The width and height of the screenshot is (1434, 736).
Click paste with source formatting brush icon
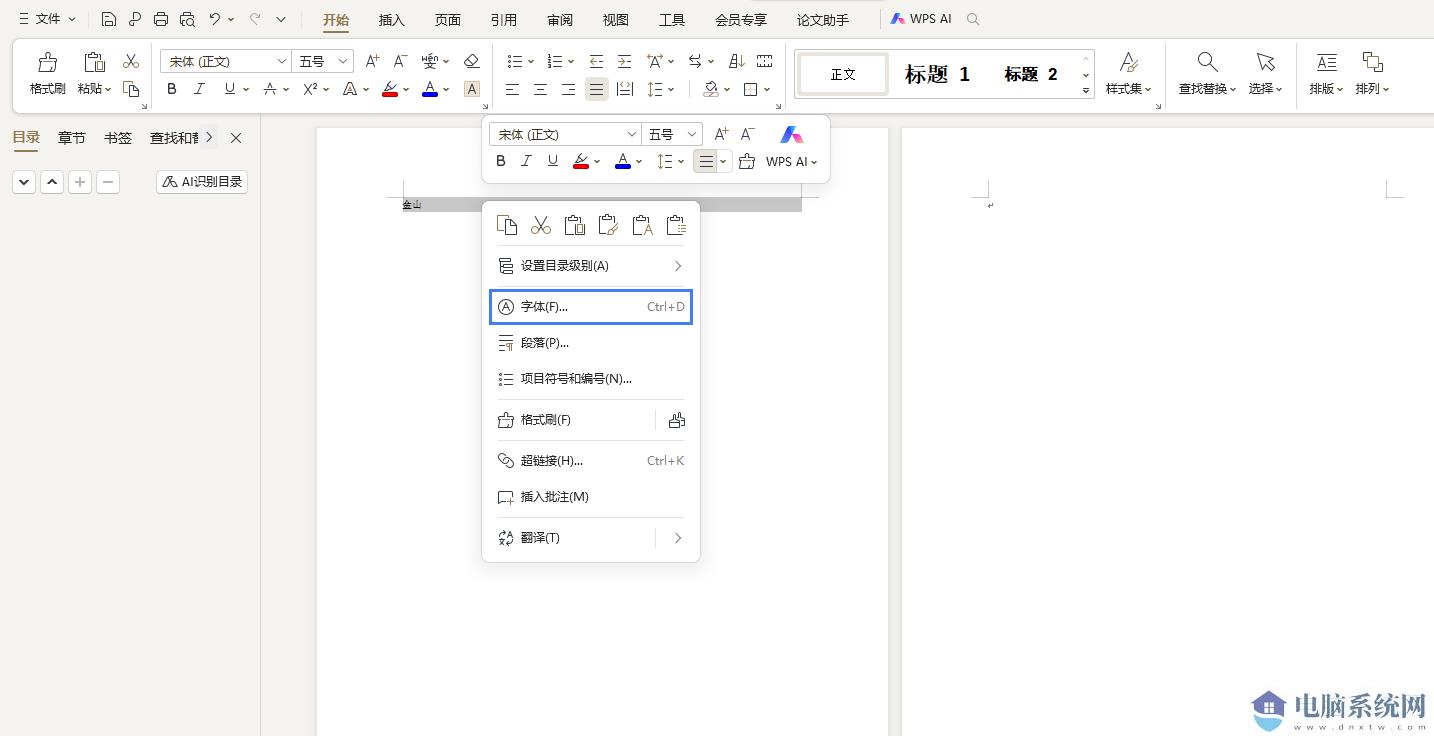[x=608, y=225]
